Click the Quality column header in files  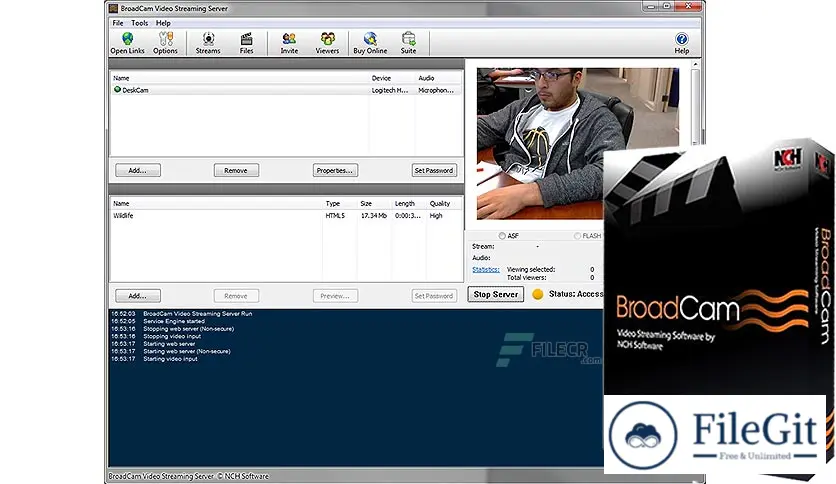(440, 204)
